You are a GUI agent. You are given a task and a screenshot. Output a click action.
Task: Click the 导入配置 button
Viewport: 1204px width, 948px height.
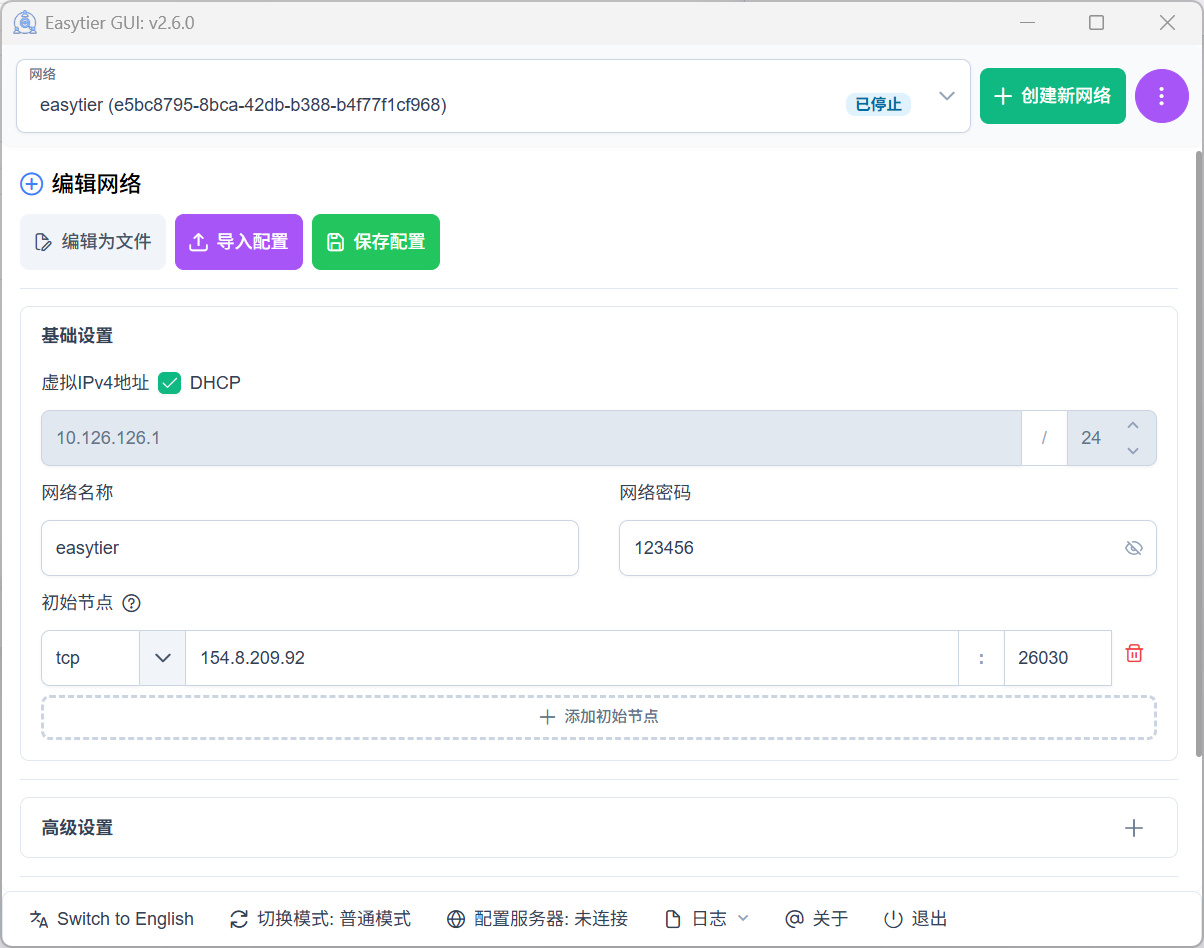click(239, 242)
